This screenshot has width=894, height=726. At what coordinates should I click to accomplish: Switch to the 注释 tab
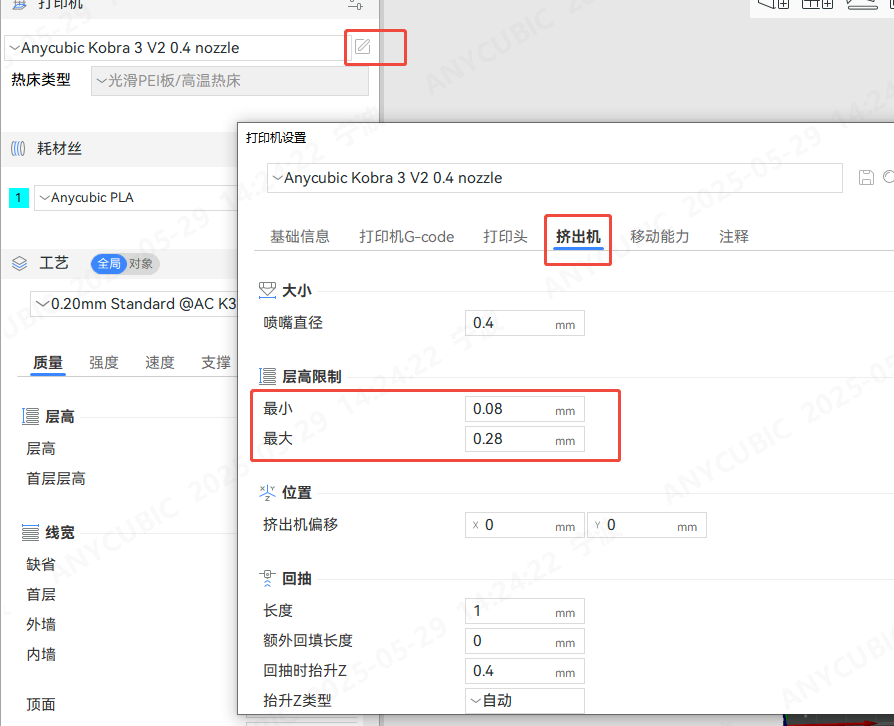pyautogui.click(x=734, y=237)
